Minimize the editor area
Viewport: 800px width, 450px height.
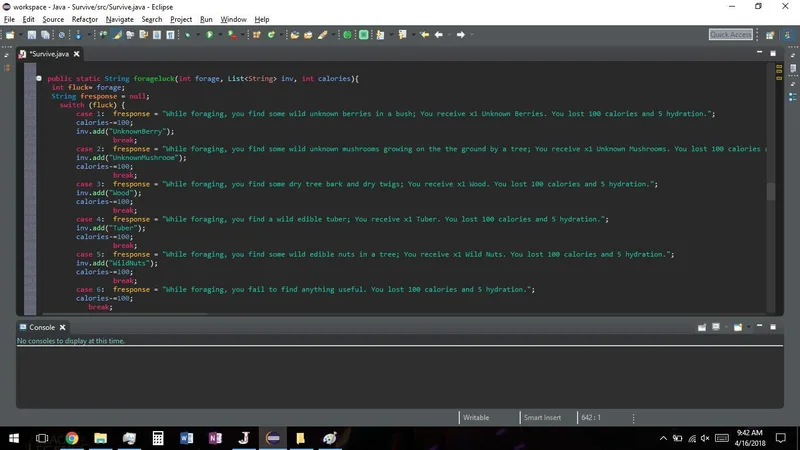pyautogui.click(x=759, y=53)
